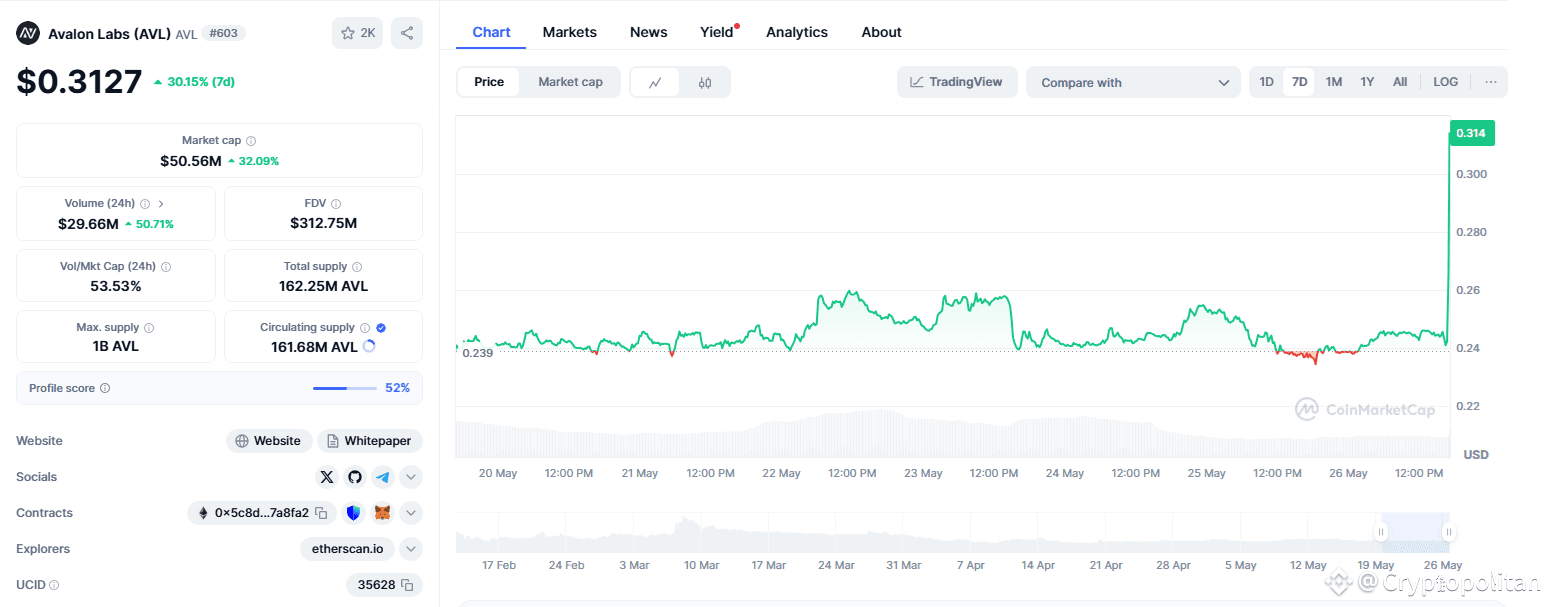Switch to the Markets tab

click(569, 31)
